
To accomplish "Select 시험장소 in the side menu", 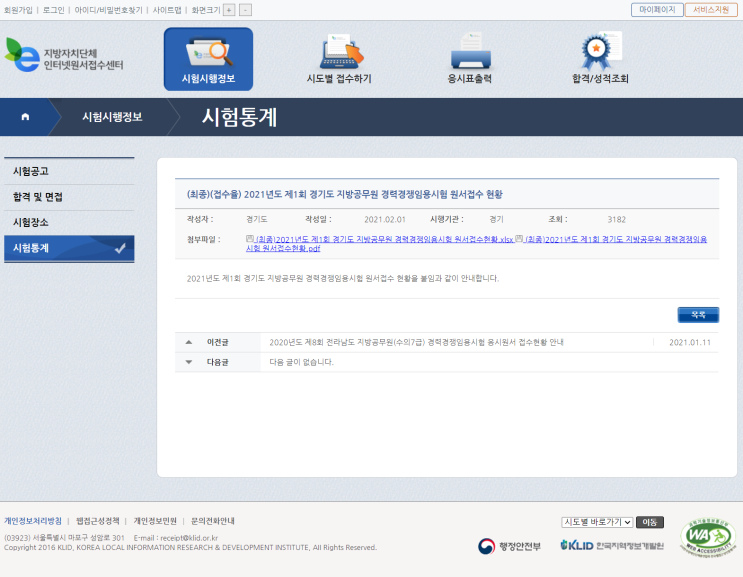I will (69, 222).
